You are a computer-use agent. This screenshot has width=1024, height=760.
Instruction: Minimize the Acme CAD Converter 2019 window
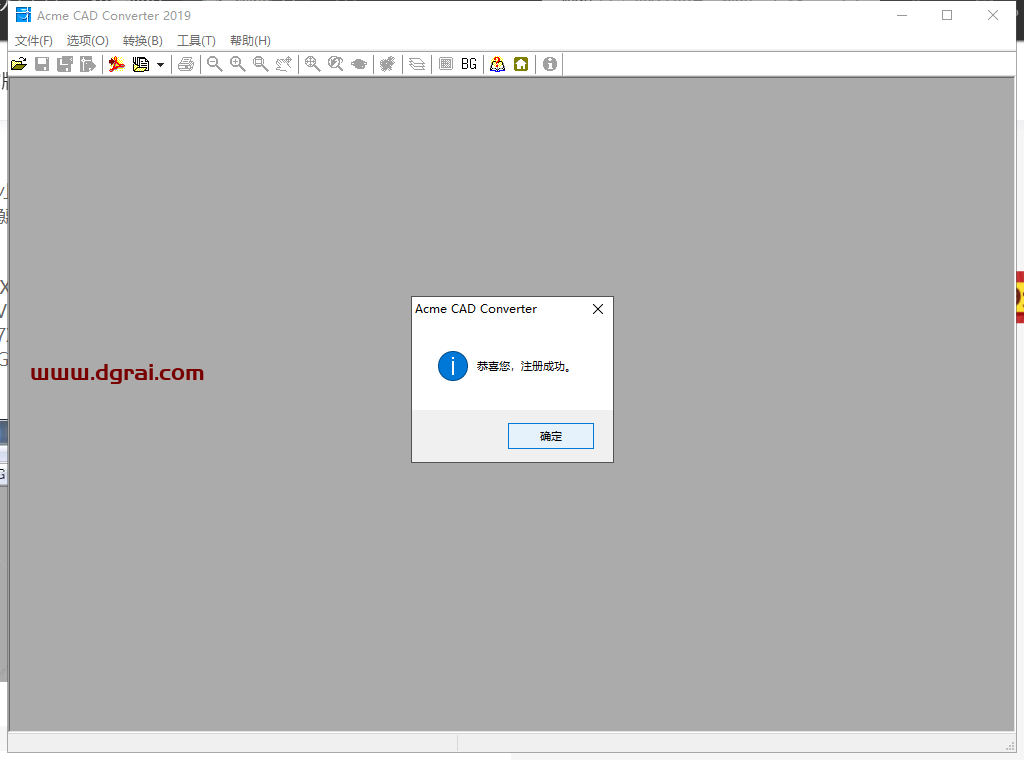point(902,15)
